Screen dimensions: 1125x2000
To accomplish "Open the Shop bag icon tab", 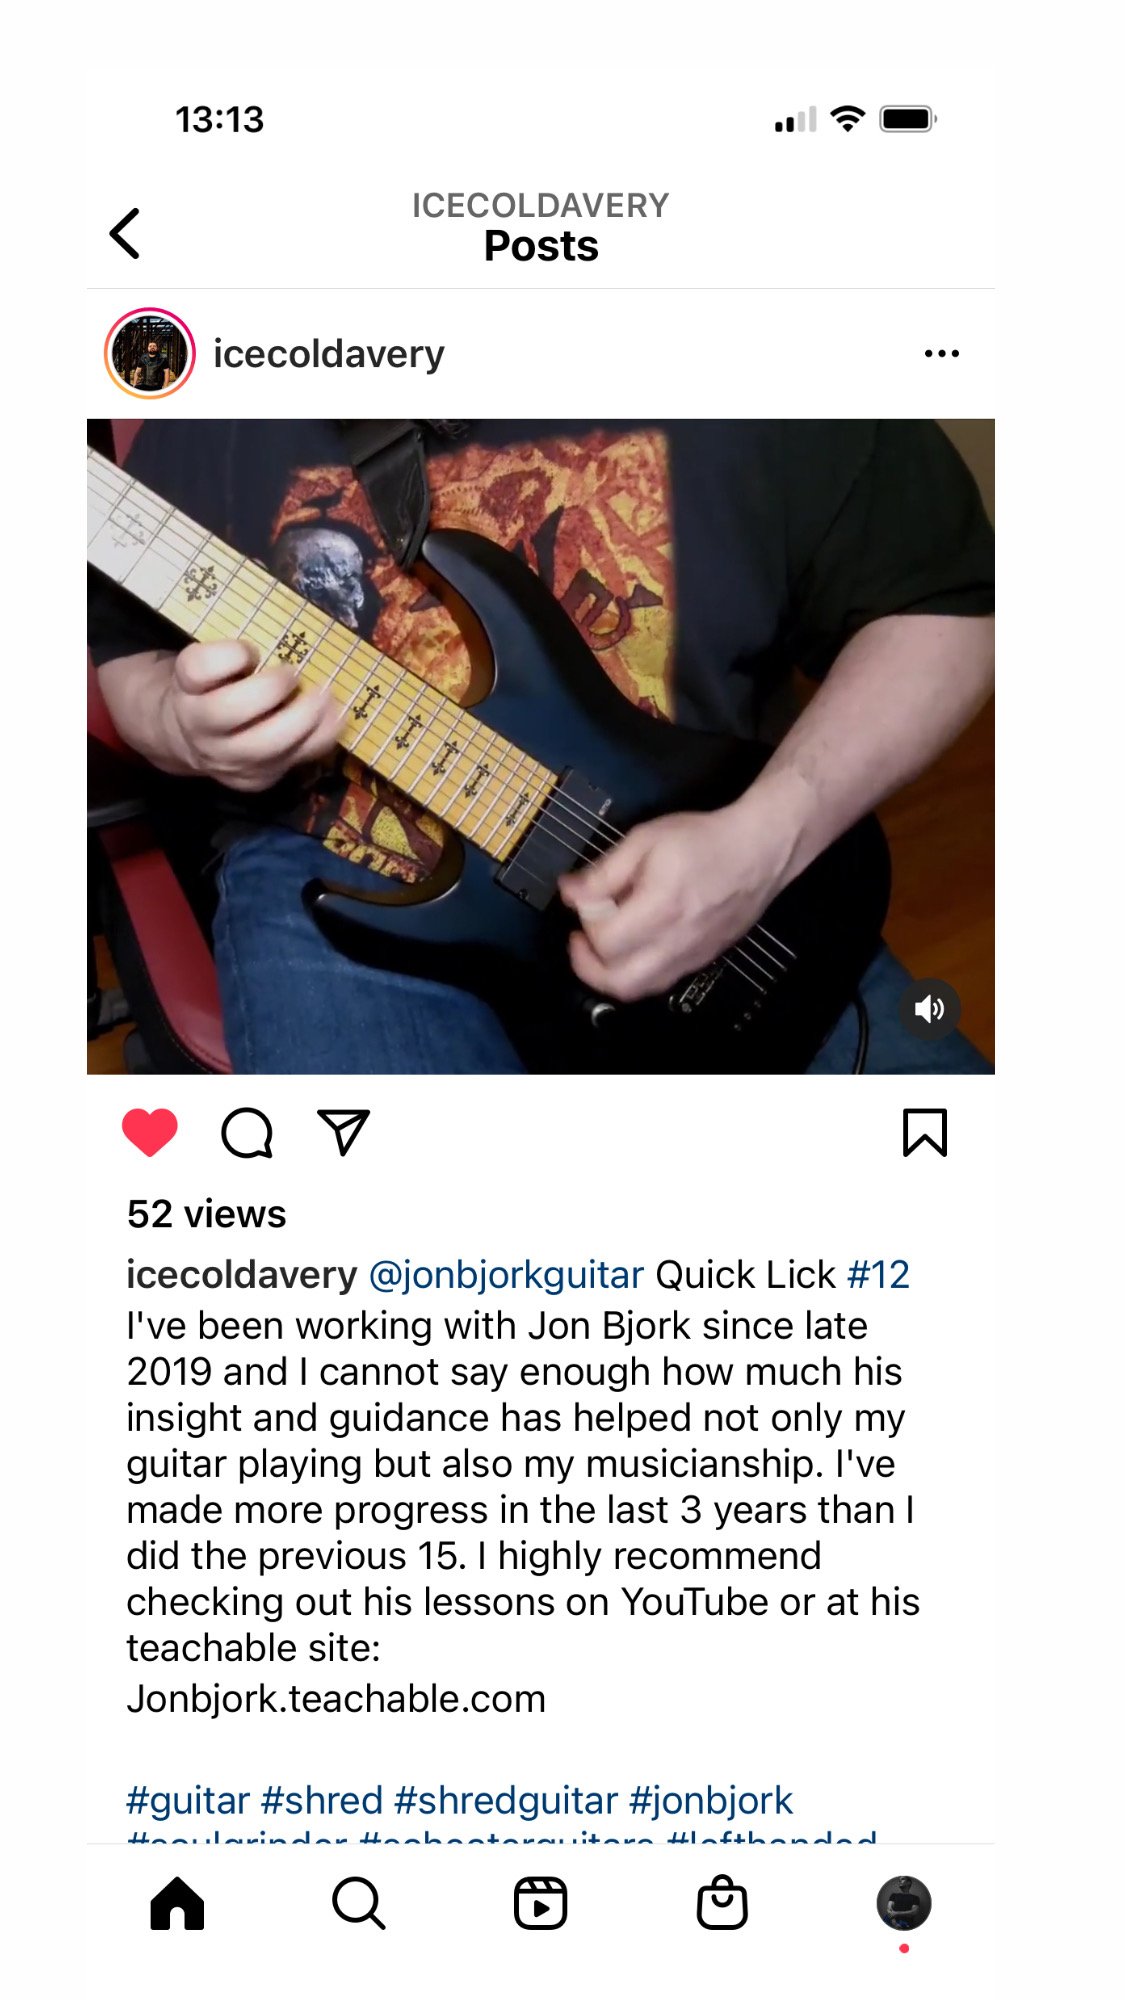I will [x=722, y=1903].
